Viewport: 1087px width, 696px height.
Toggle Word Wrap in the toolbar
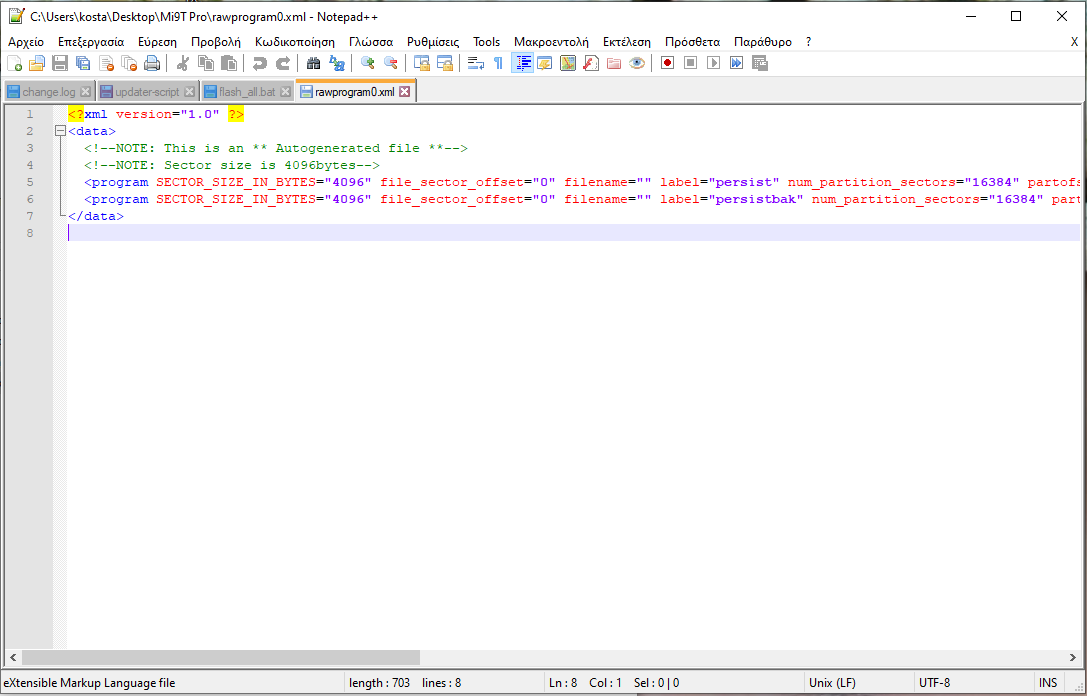click(x=476, y=63)
